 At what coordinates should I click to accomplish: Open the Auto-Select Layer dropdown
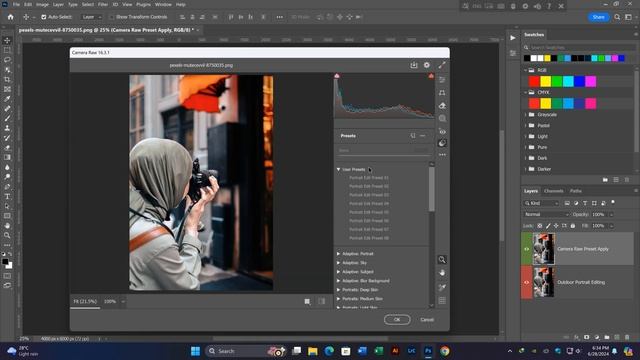[91, 17]
